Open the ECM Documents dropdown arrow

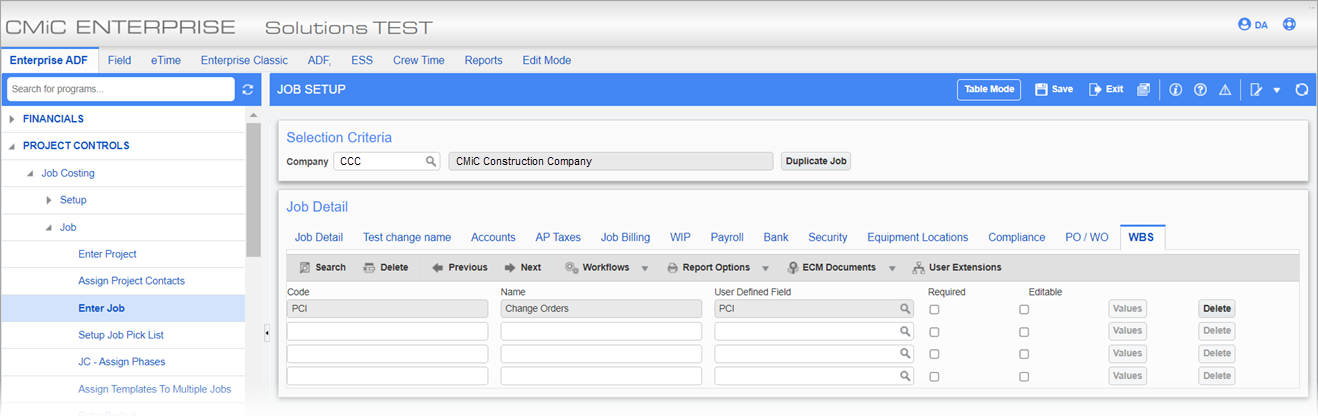pyautogui.click(x=892, y=268)
